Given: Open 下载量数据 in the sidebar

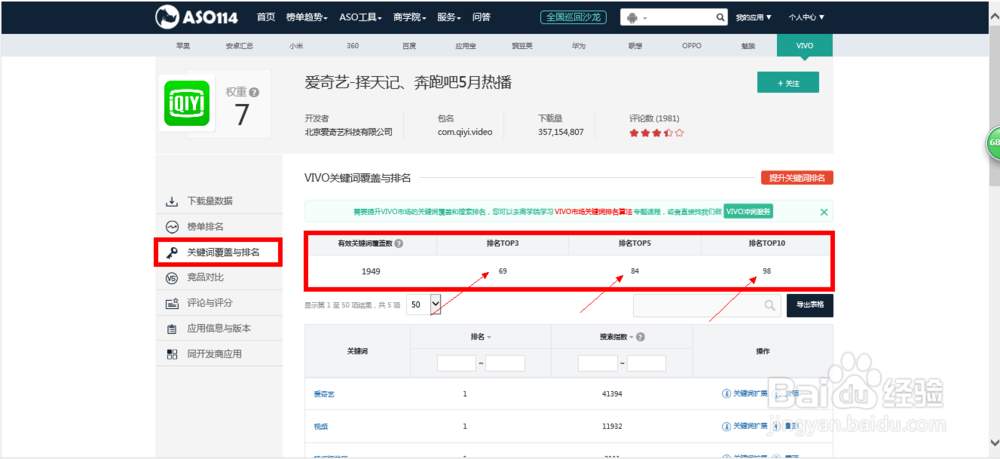Looking at the screenshot, I should (x=210, y=201).
